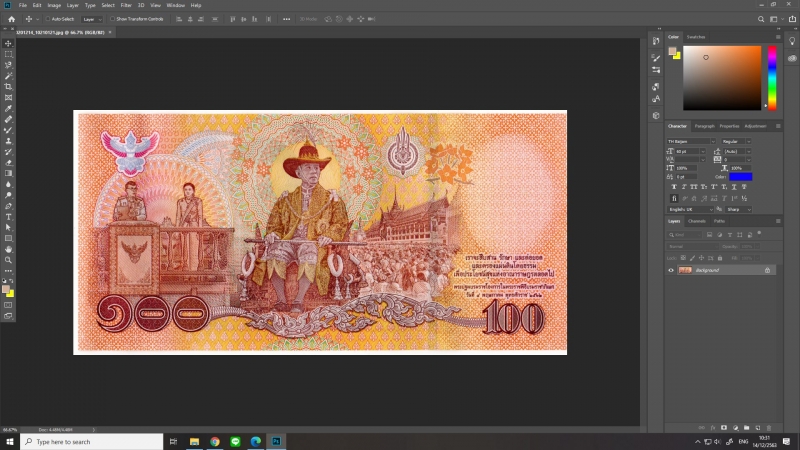The width and height of the screenshot is (800, 450).
Task: Select the Eraser tool
Action: pos(8,163)
